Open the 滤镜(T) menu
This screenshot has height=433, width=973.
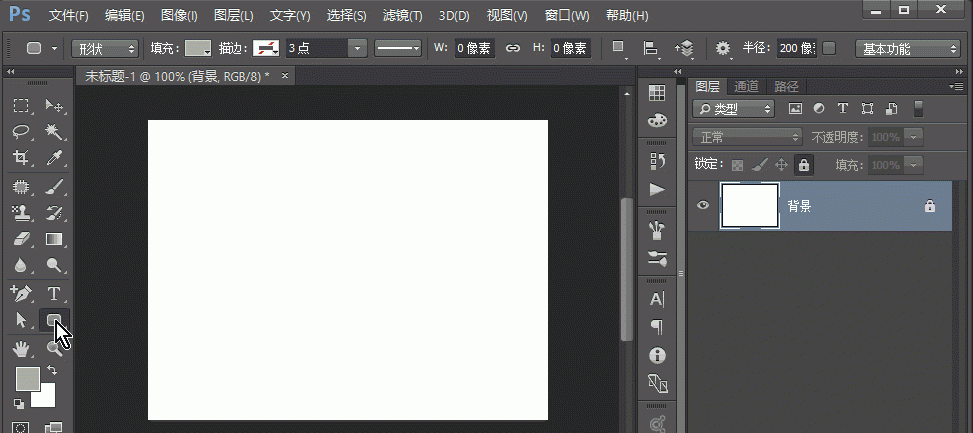(402, 16)
